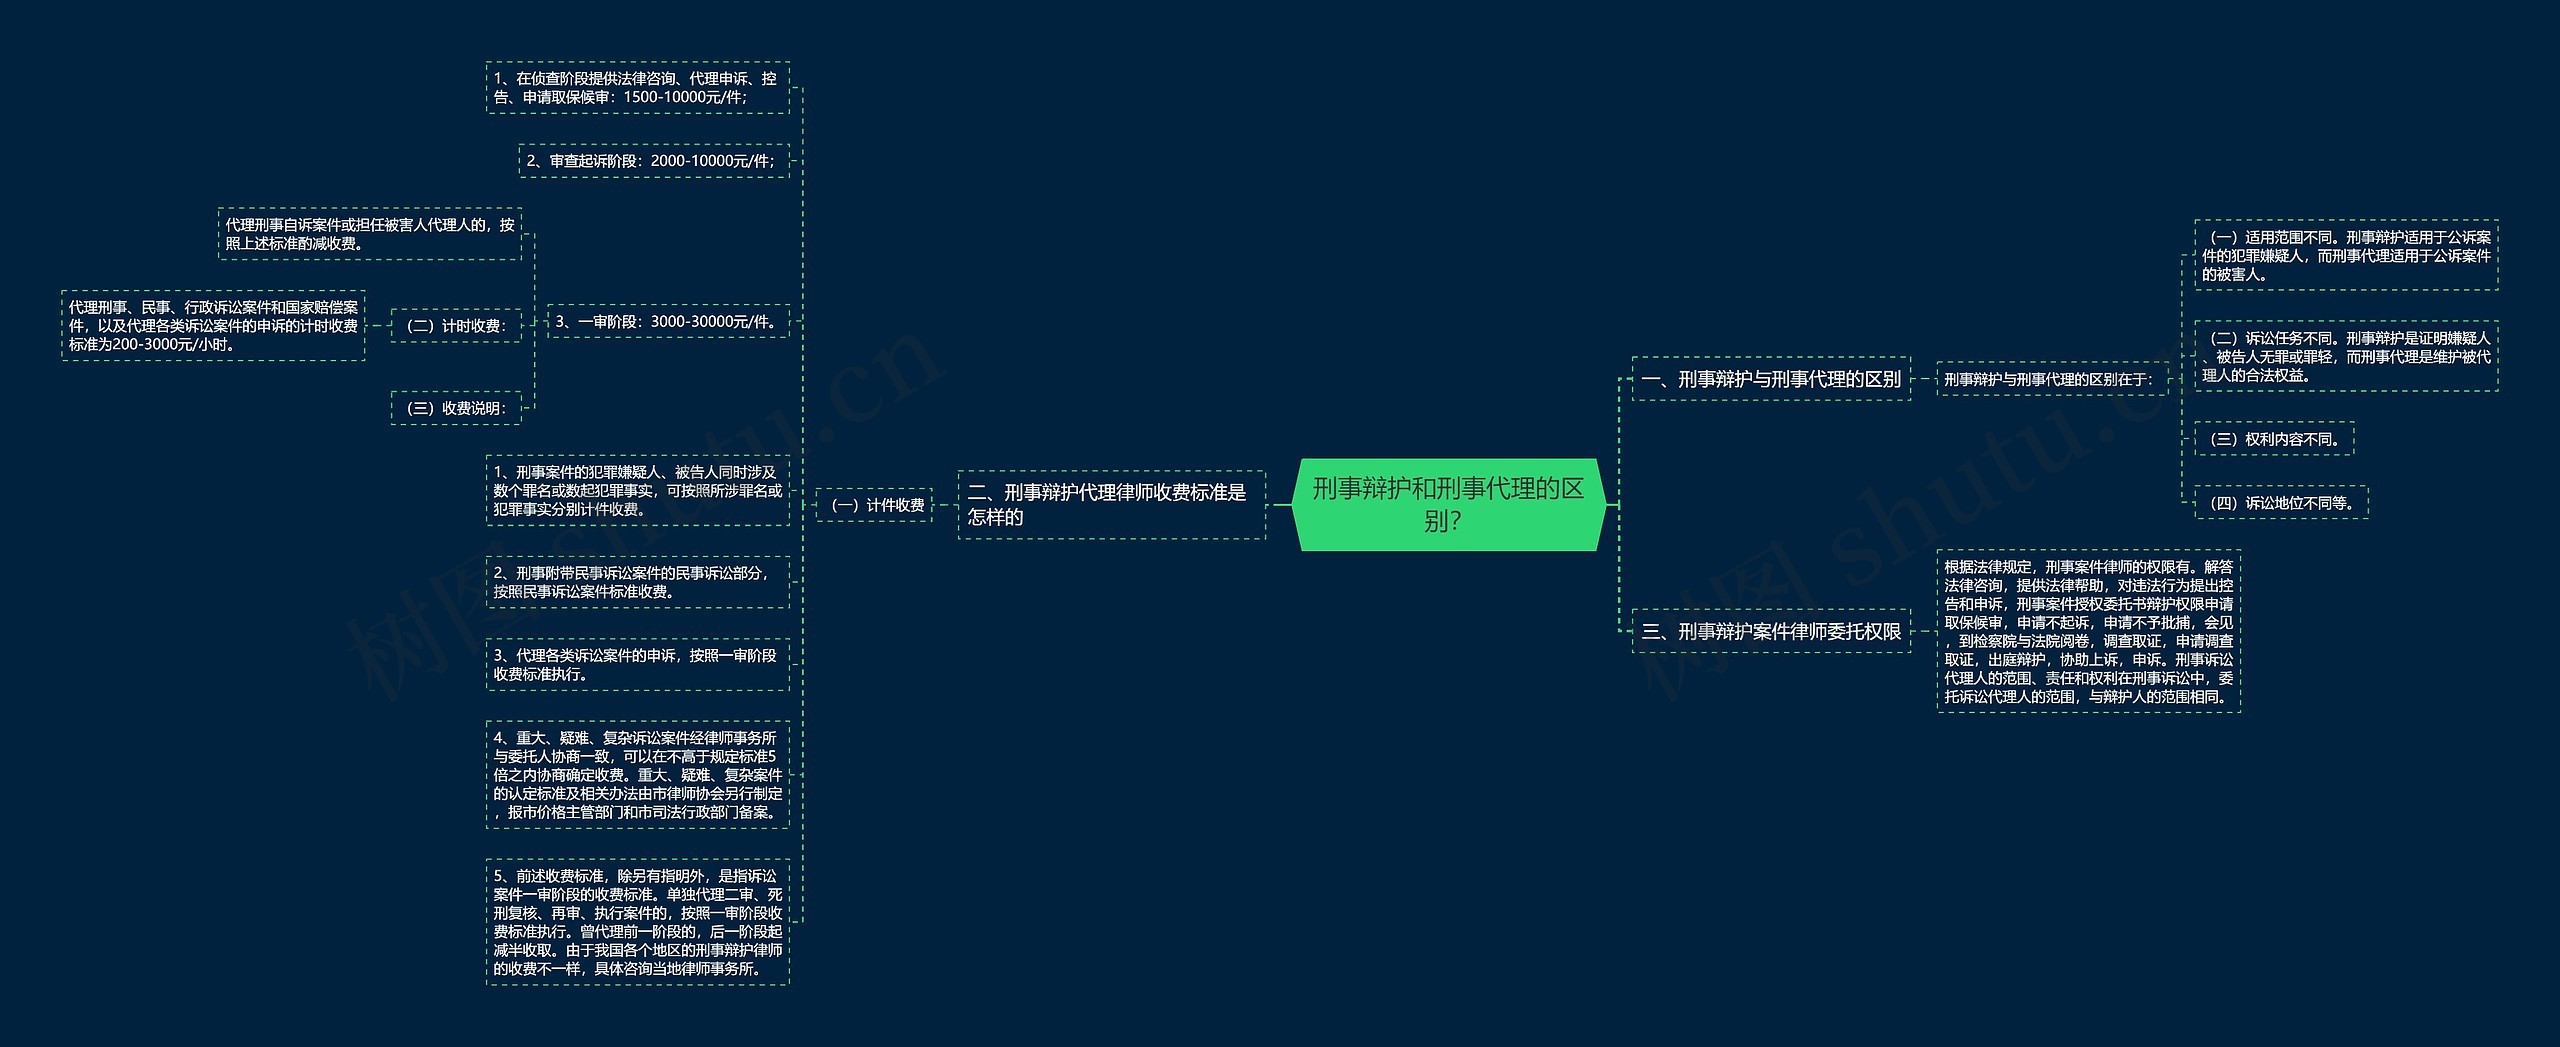Select the 3、一审阶段 3000-30000元/件 node
2560x1047 pixels.
pyautogui.click(x=667, y=322)
